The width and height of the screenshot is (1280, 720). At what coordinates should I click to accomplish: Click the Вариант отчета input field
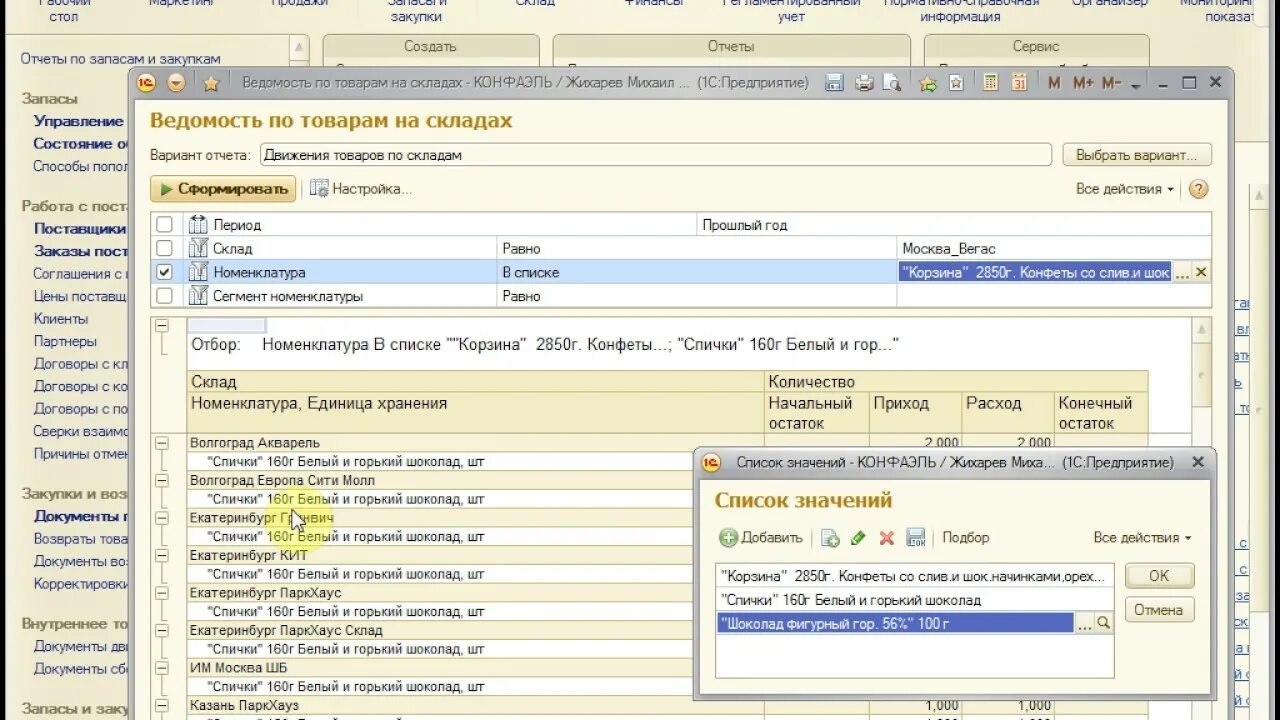(x=655, y=155)
